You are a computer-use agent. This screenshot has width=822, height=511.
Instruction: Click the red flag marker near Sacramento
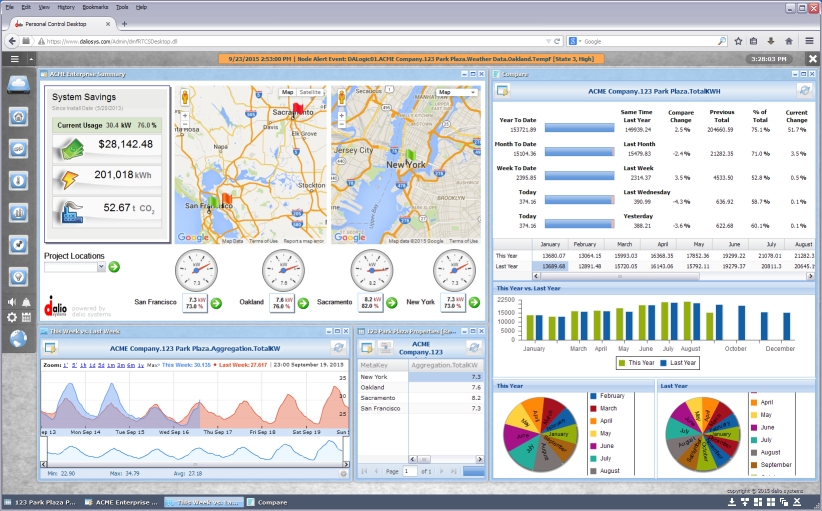[x=297, y=109]
